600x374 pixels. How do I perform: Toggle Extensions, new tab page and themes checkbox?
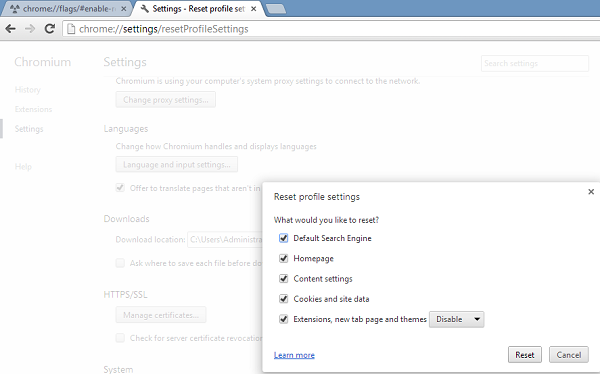(284, 319)
